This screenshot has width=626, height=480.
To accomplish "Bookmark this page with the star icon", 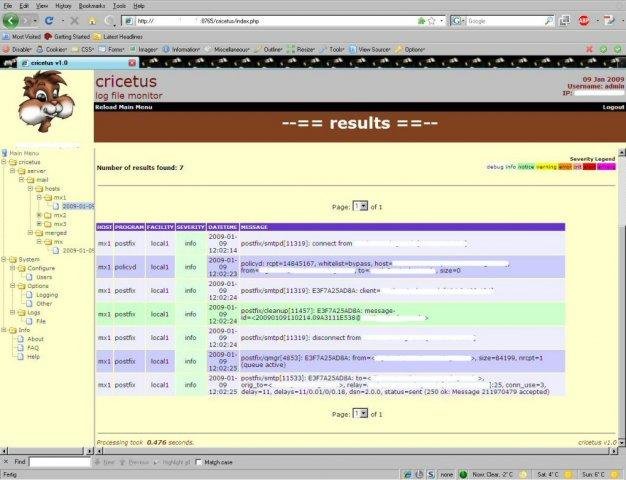I will coord(432,21).
